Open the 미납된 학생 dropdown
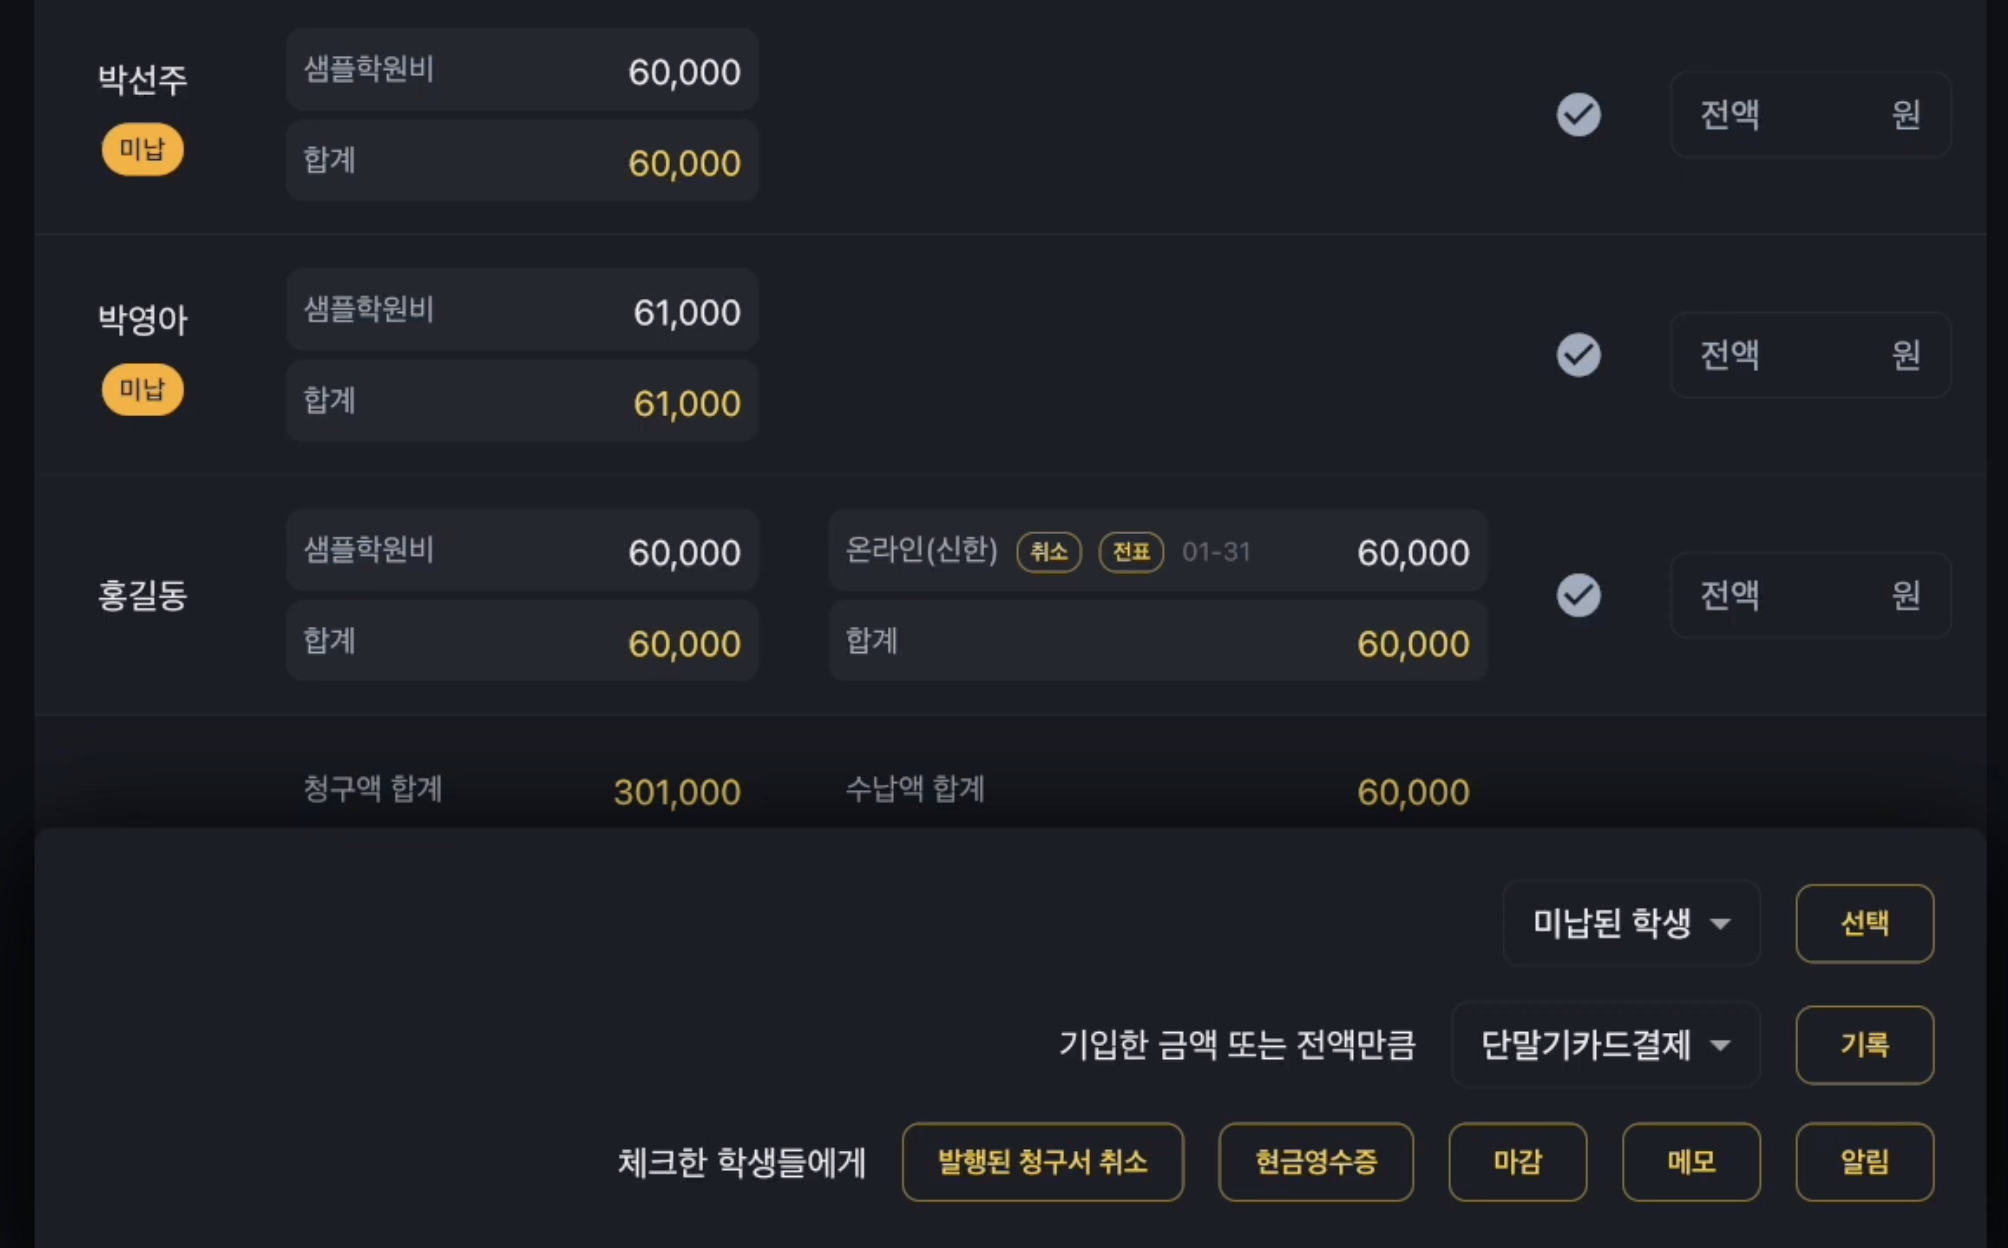Viewport: 2008px width, 1248px height. point(1631,923)
